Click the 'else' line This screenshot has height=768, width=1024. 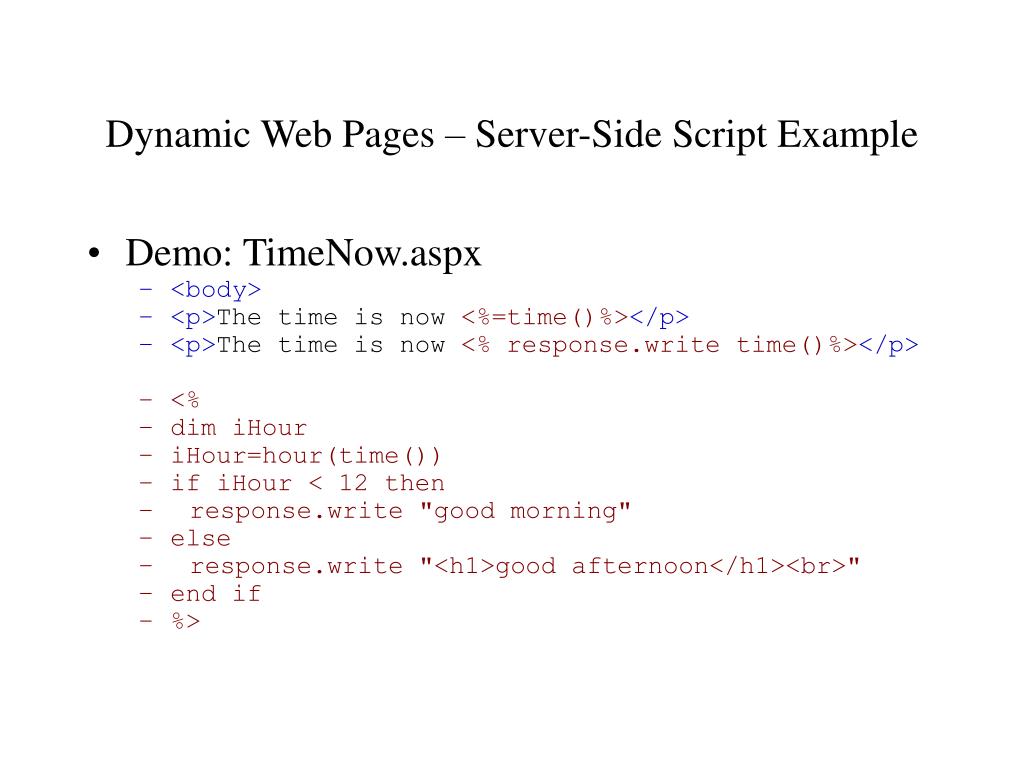click(200, 538)
